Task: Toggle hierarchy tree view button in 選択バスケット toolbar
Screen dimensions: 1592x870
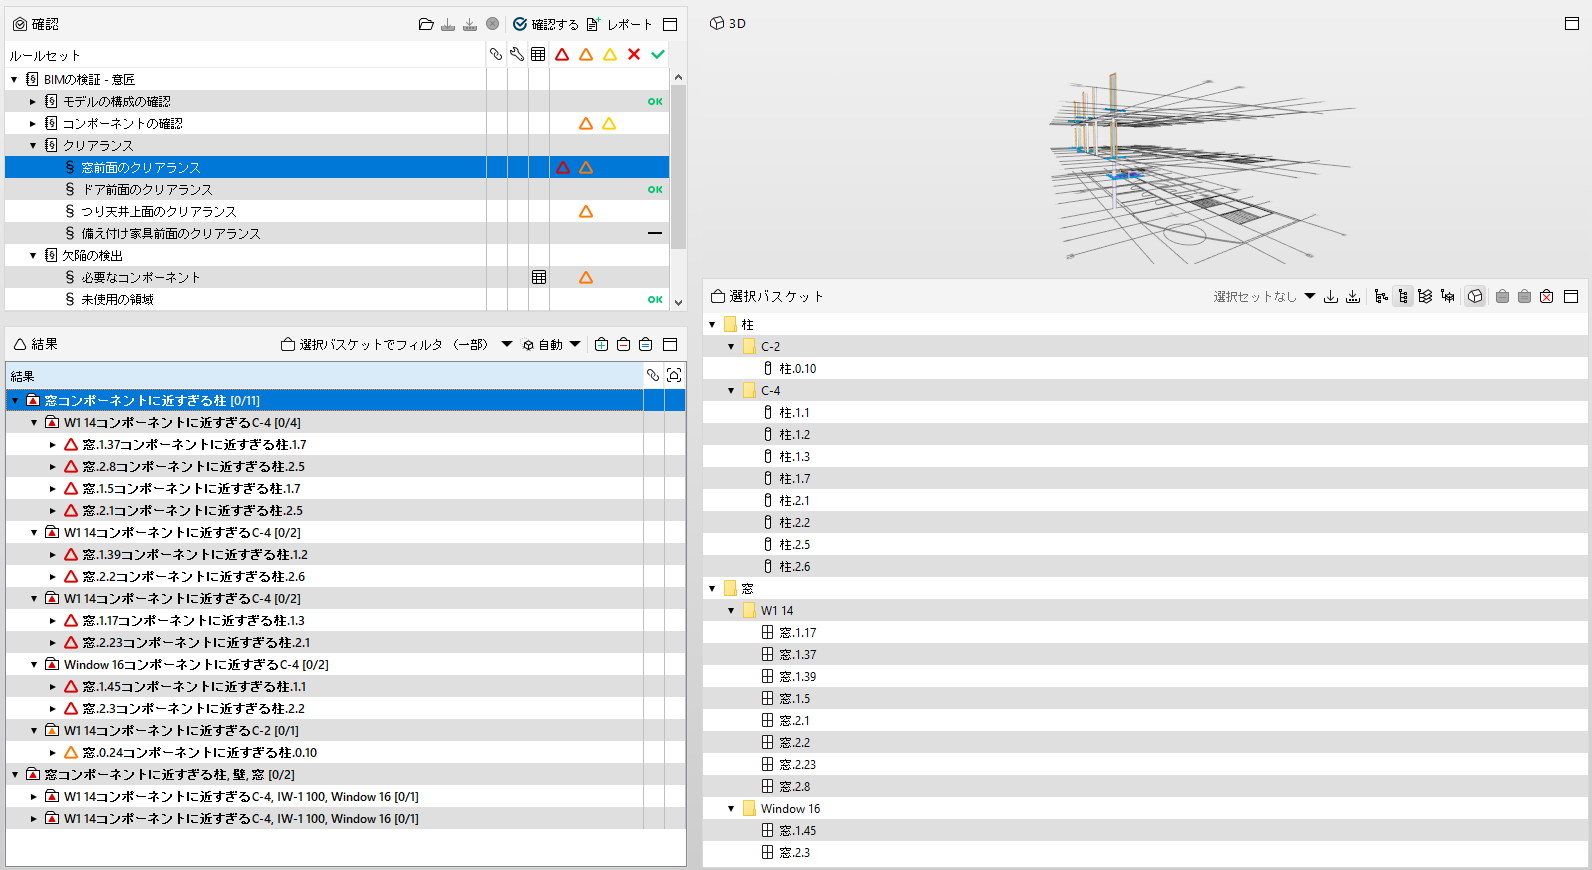Action: click(x=1403, y=296)
